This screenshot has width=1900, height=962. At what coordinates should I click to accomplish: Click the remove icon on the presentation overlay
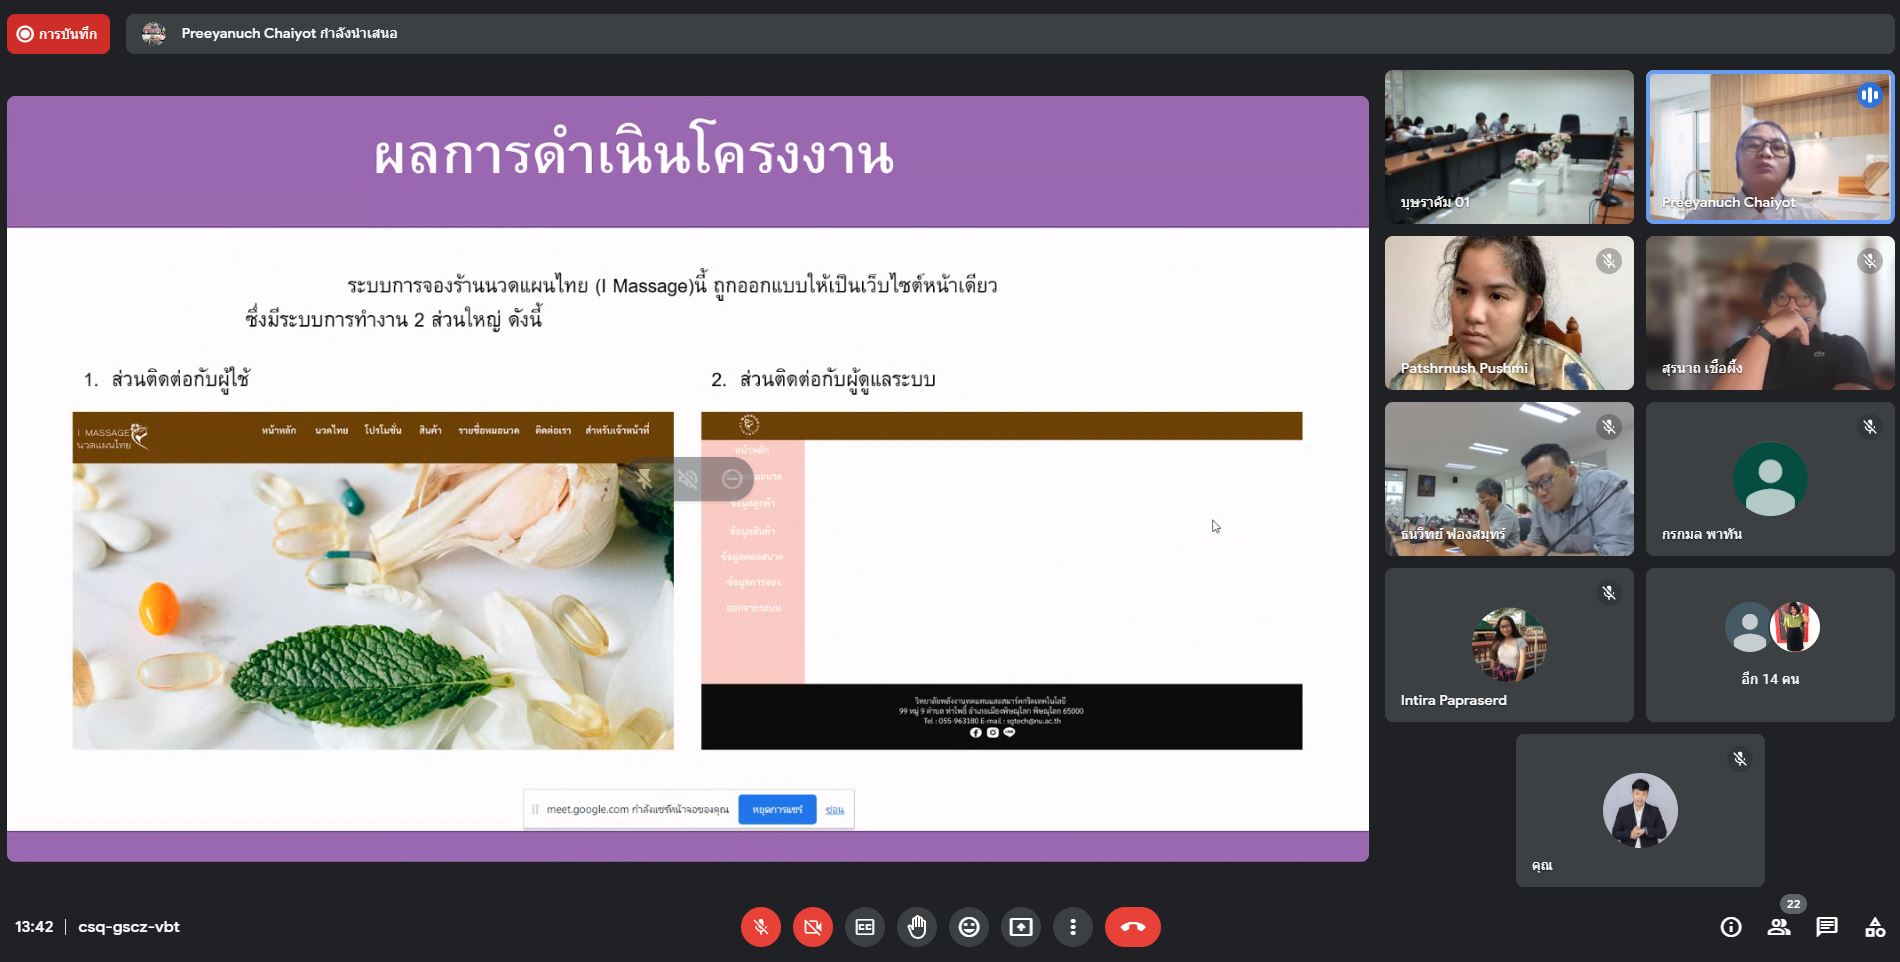[732, 479]
